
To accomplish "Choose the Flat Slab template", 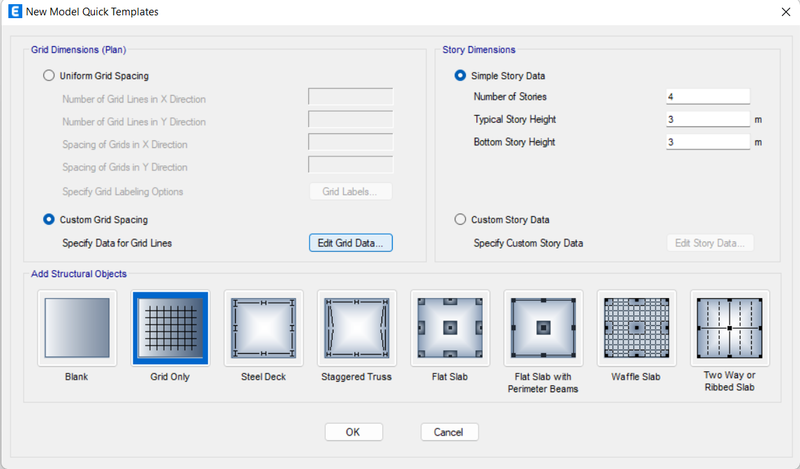I will (x=450, y=328).
